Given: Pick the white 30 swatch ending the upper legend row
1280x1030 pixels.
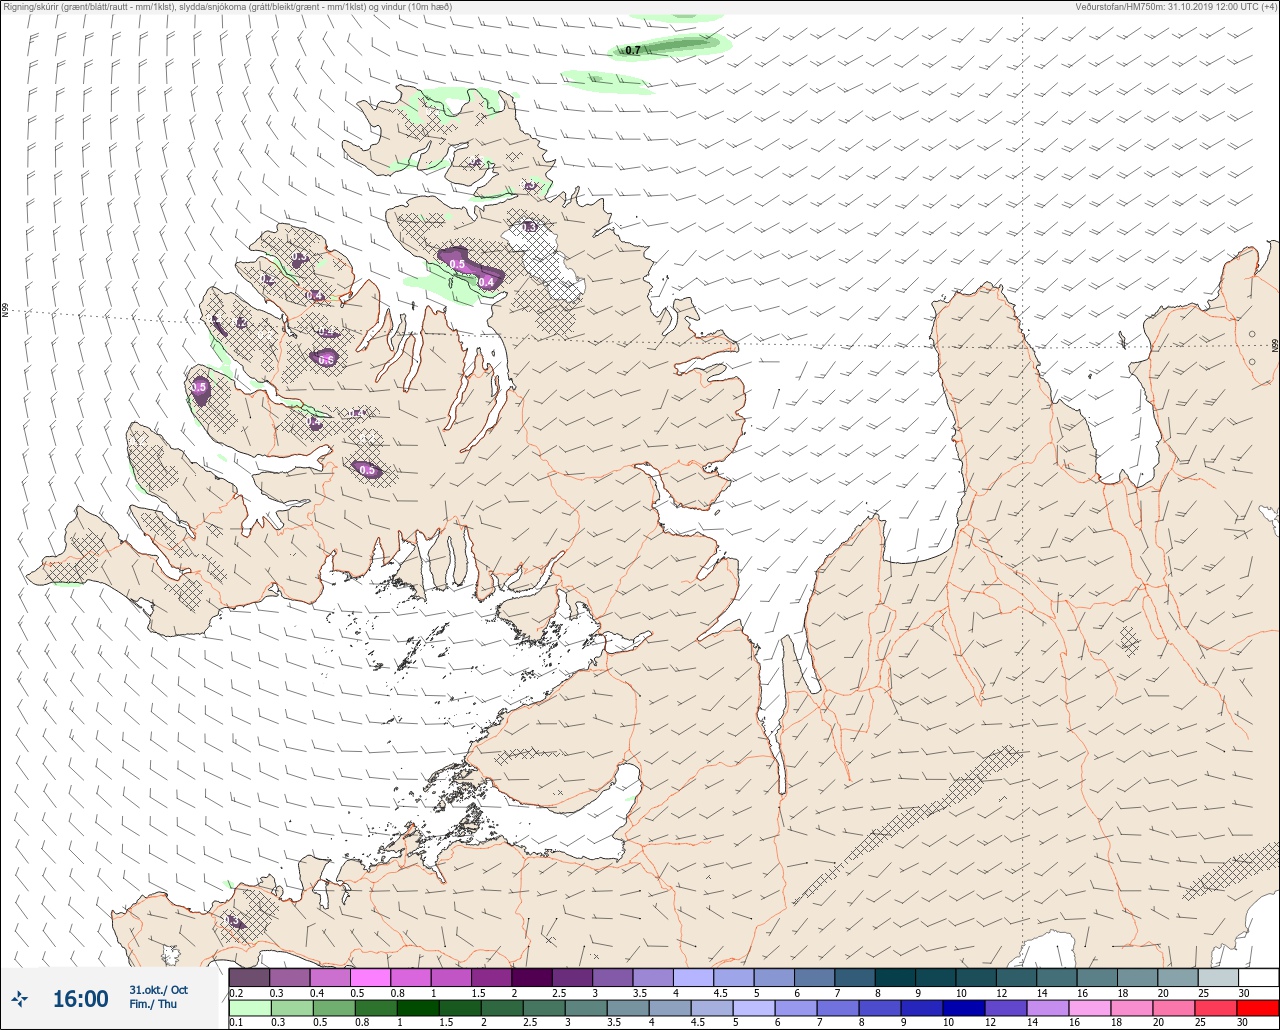Looking at the screenshot, I should (x=1258, y=977).
